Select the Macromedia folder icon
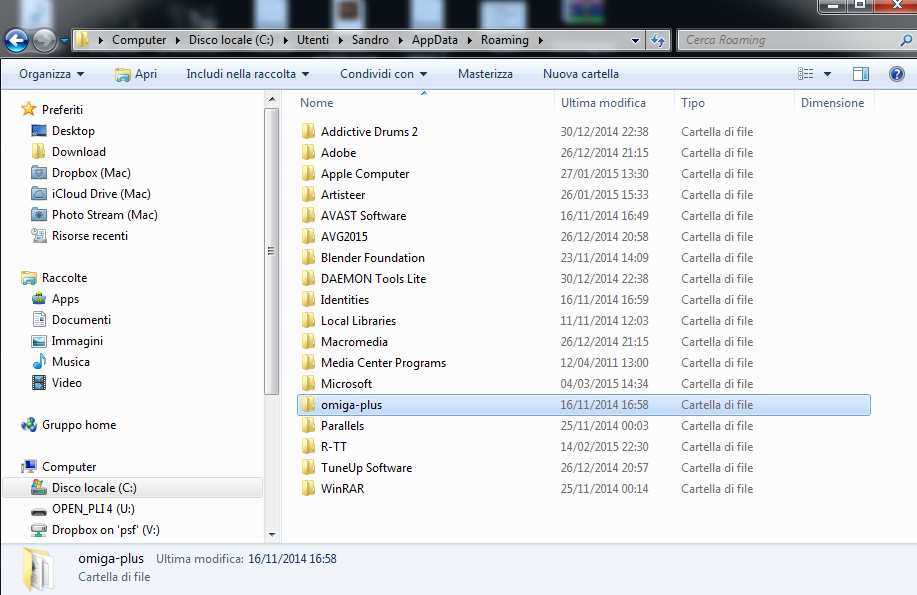The height and width of the screenshot is (595, 917). click(308, 341)
